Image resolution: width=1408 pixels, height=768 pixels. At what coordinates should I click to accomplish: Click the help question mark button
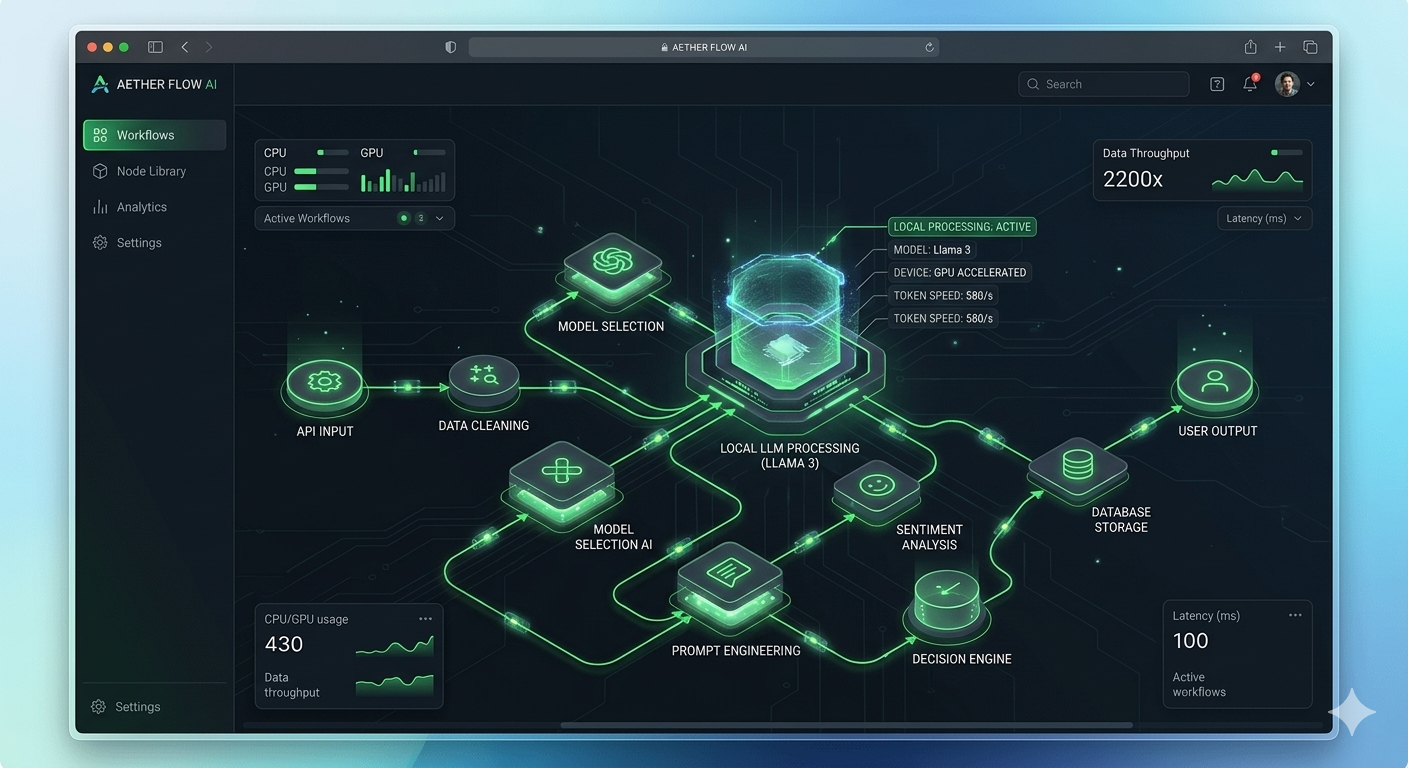click(1216, 84)
